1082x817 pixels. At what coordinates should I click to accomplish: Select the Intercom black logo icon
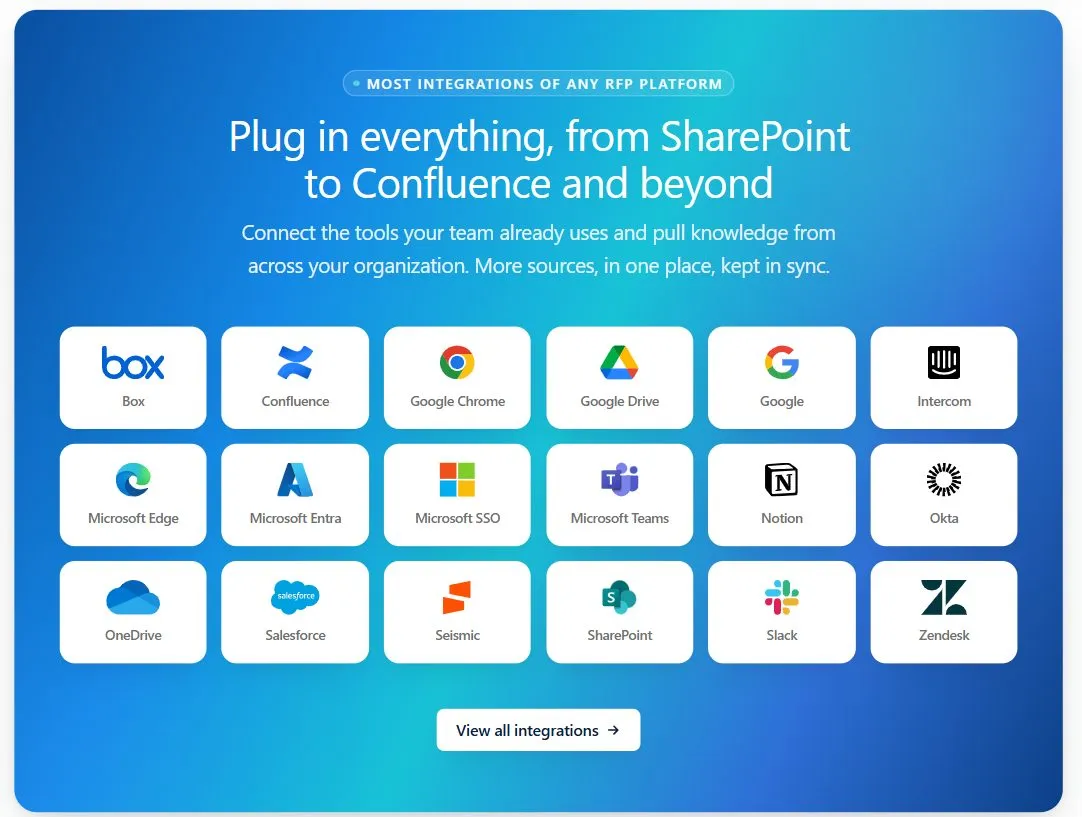pyautogui.click(x=943, y=363)
